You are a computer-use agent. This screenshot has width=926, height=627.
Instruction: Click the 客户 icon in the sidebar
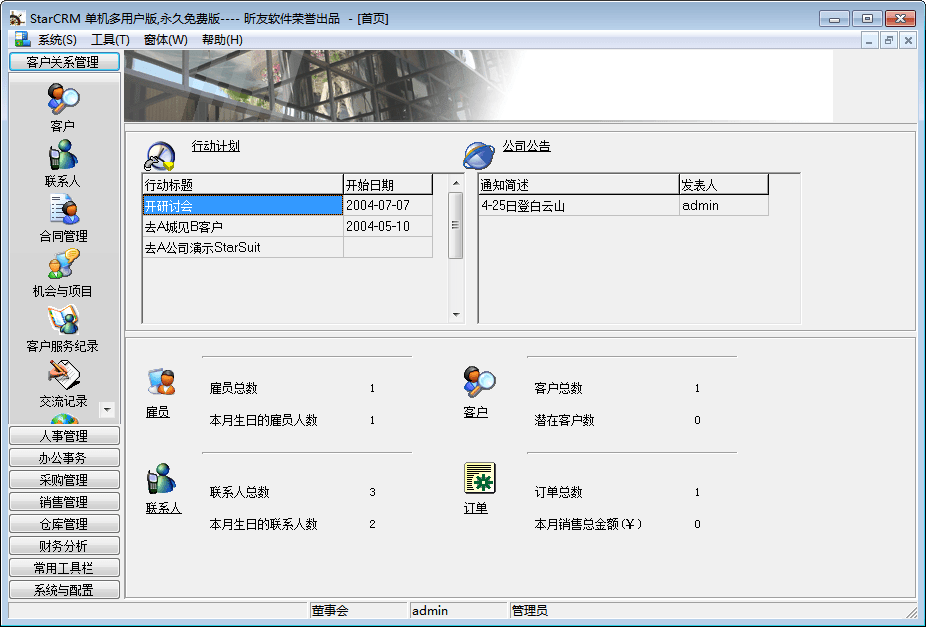tap(63, 100)
